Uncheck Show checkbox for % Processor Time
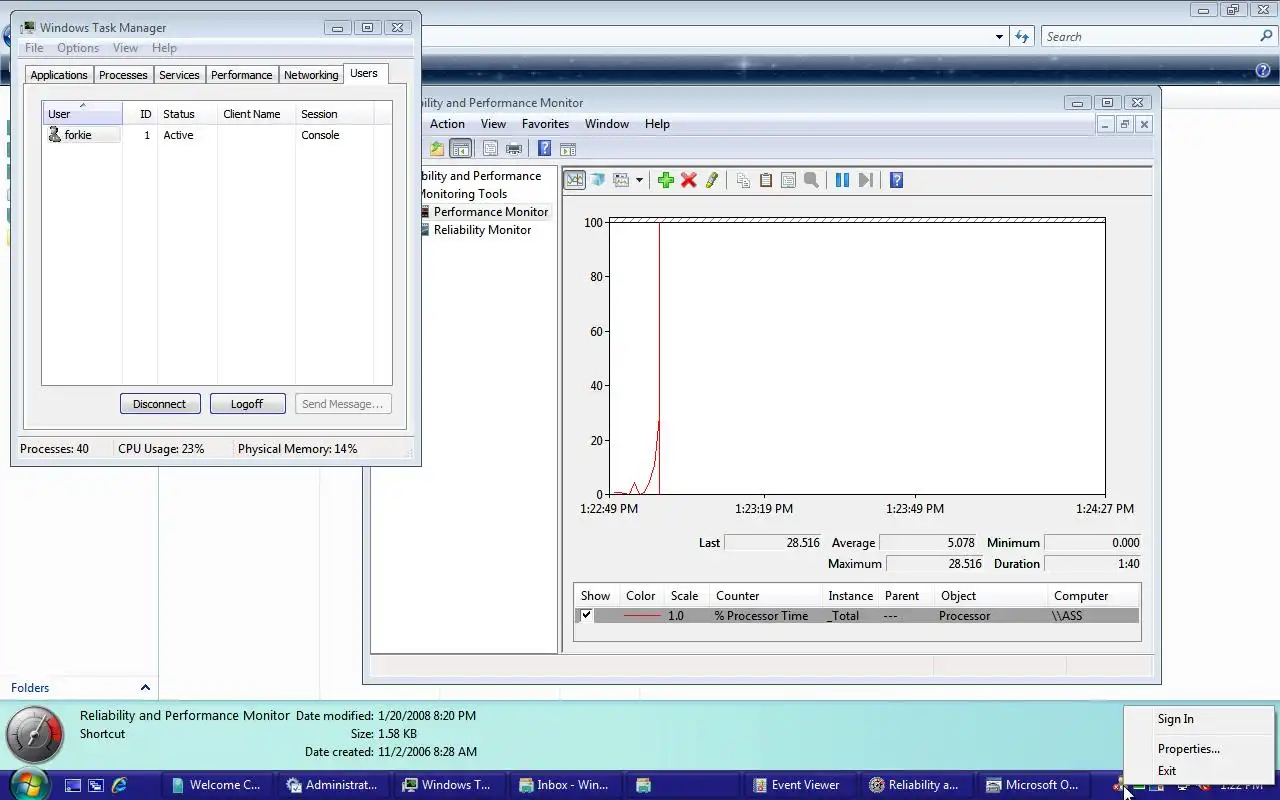The width and height of the screenshot is (1280, 800). tap(586, 616)
